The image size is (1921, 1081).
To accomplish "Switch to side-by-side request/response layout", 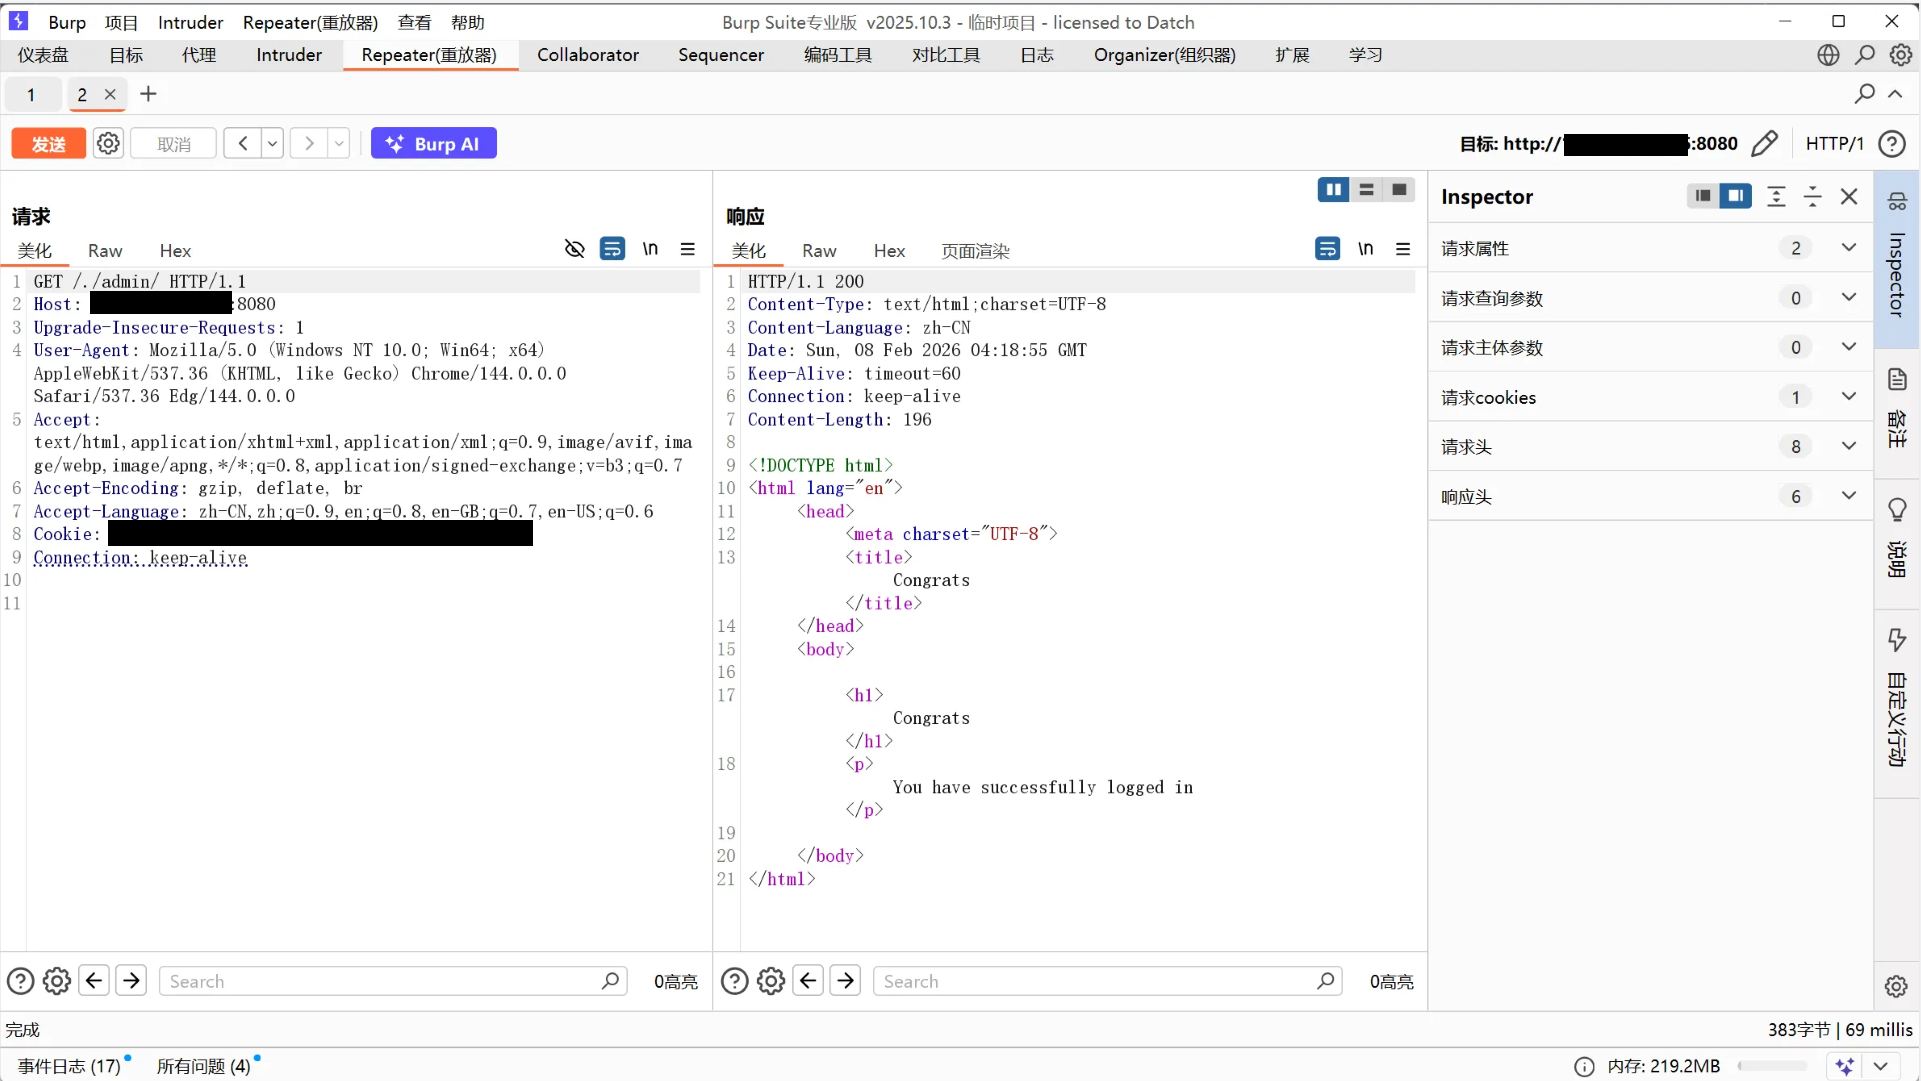I will tap(1333, 190).
